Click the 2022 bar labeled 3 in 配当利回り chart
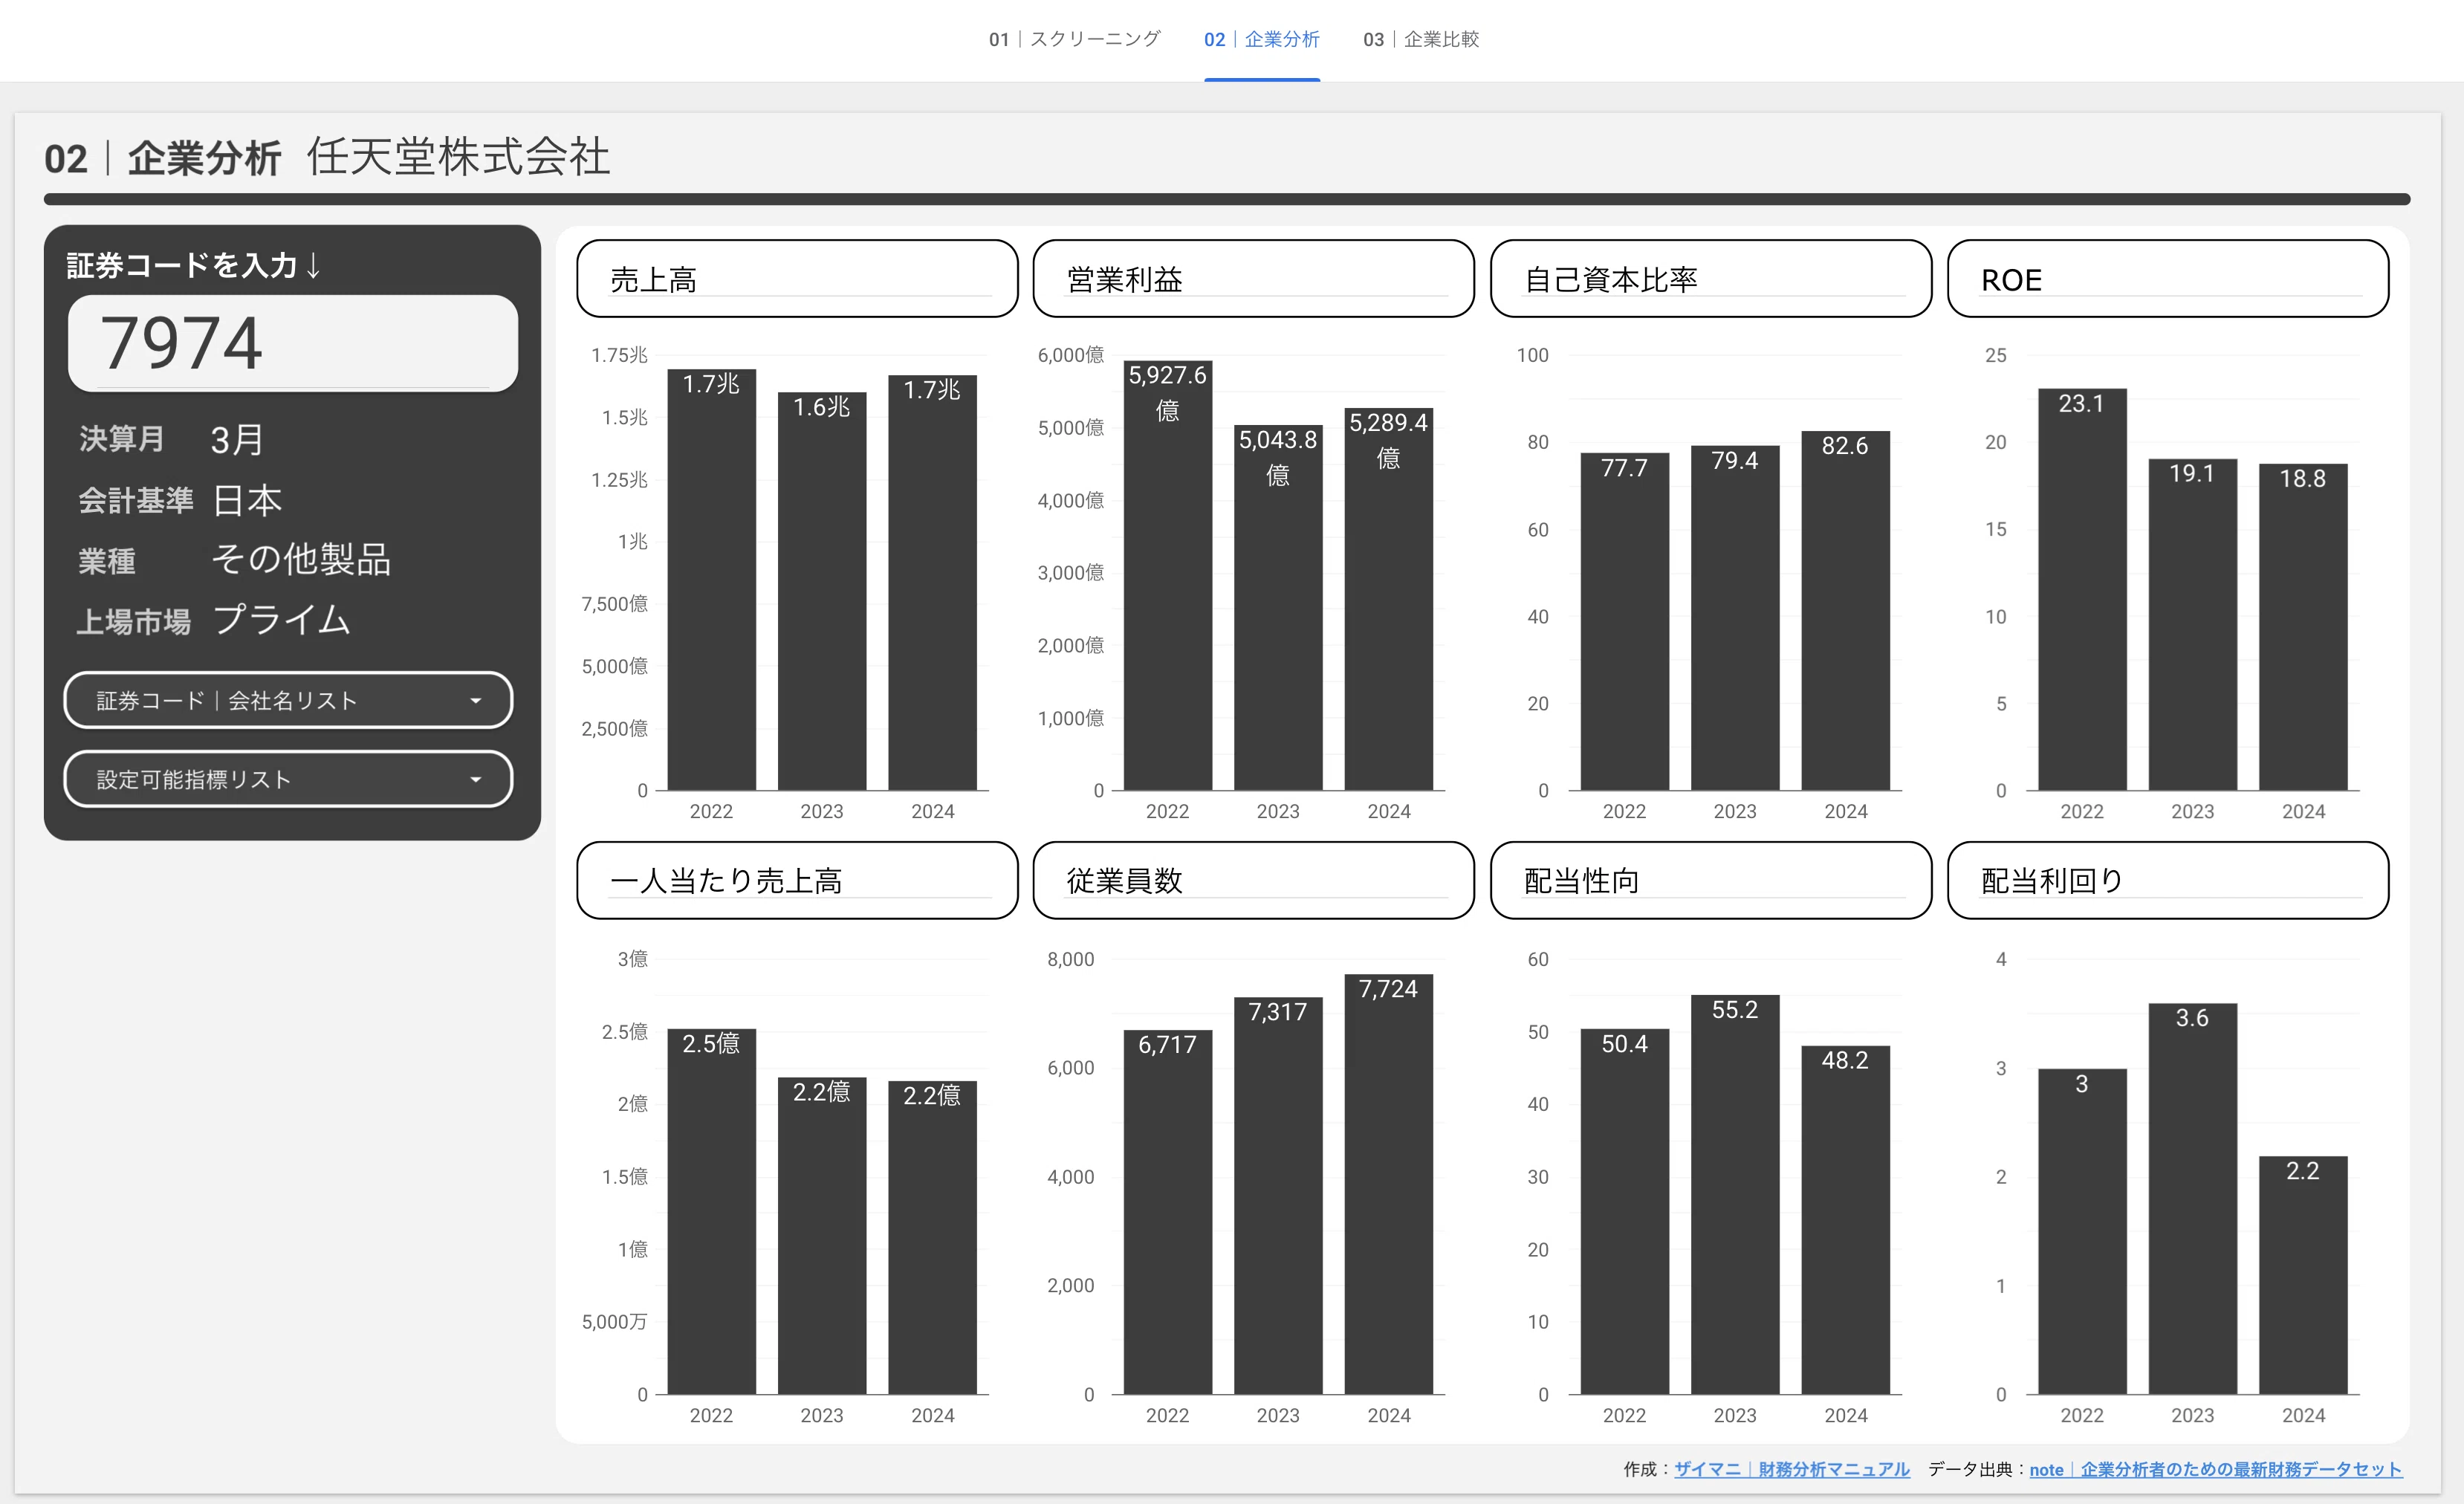 2082,1232
